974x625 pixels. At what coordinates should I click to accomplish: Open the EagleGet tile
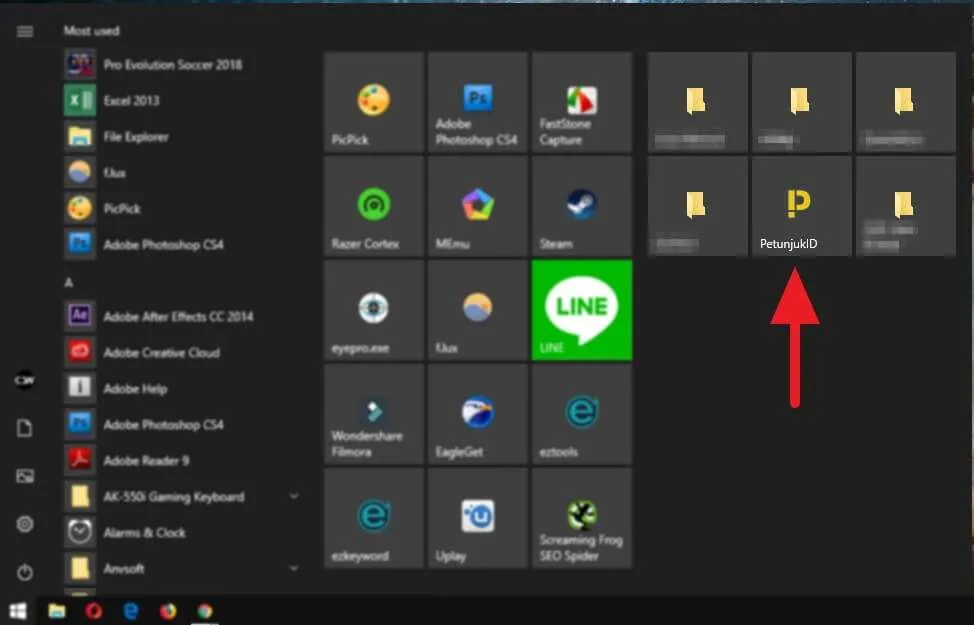click(478, 414)
